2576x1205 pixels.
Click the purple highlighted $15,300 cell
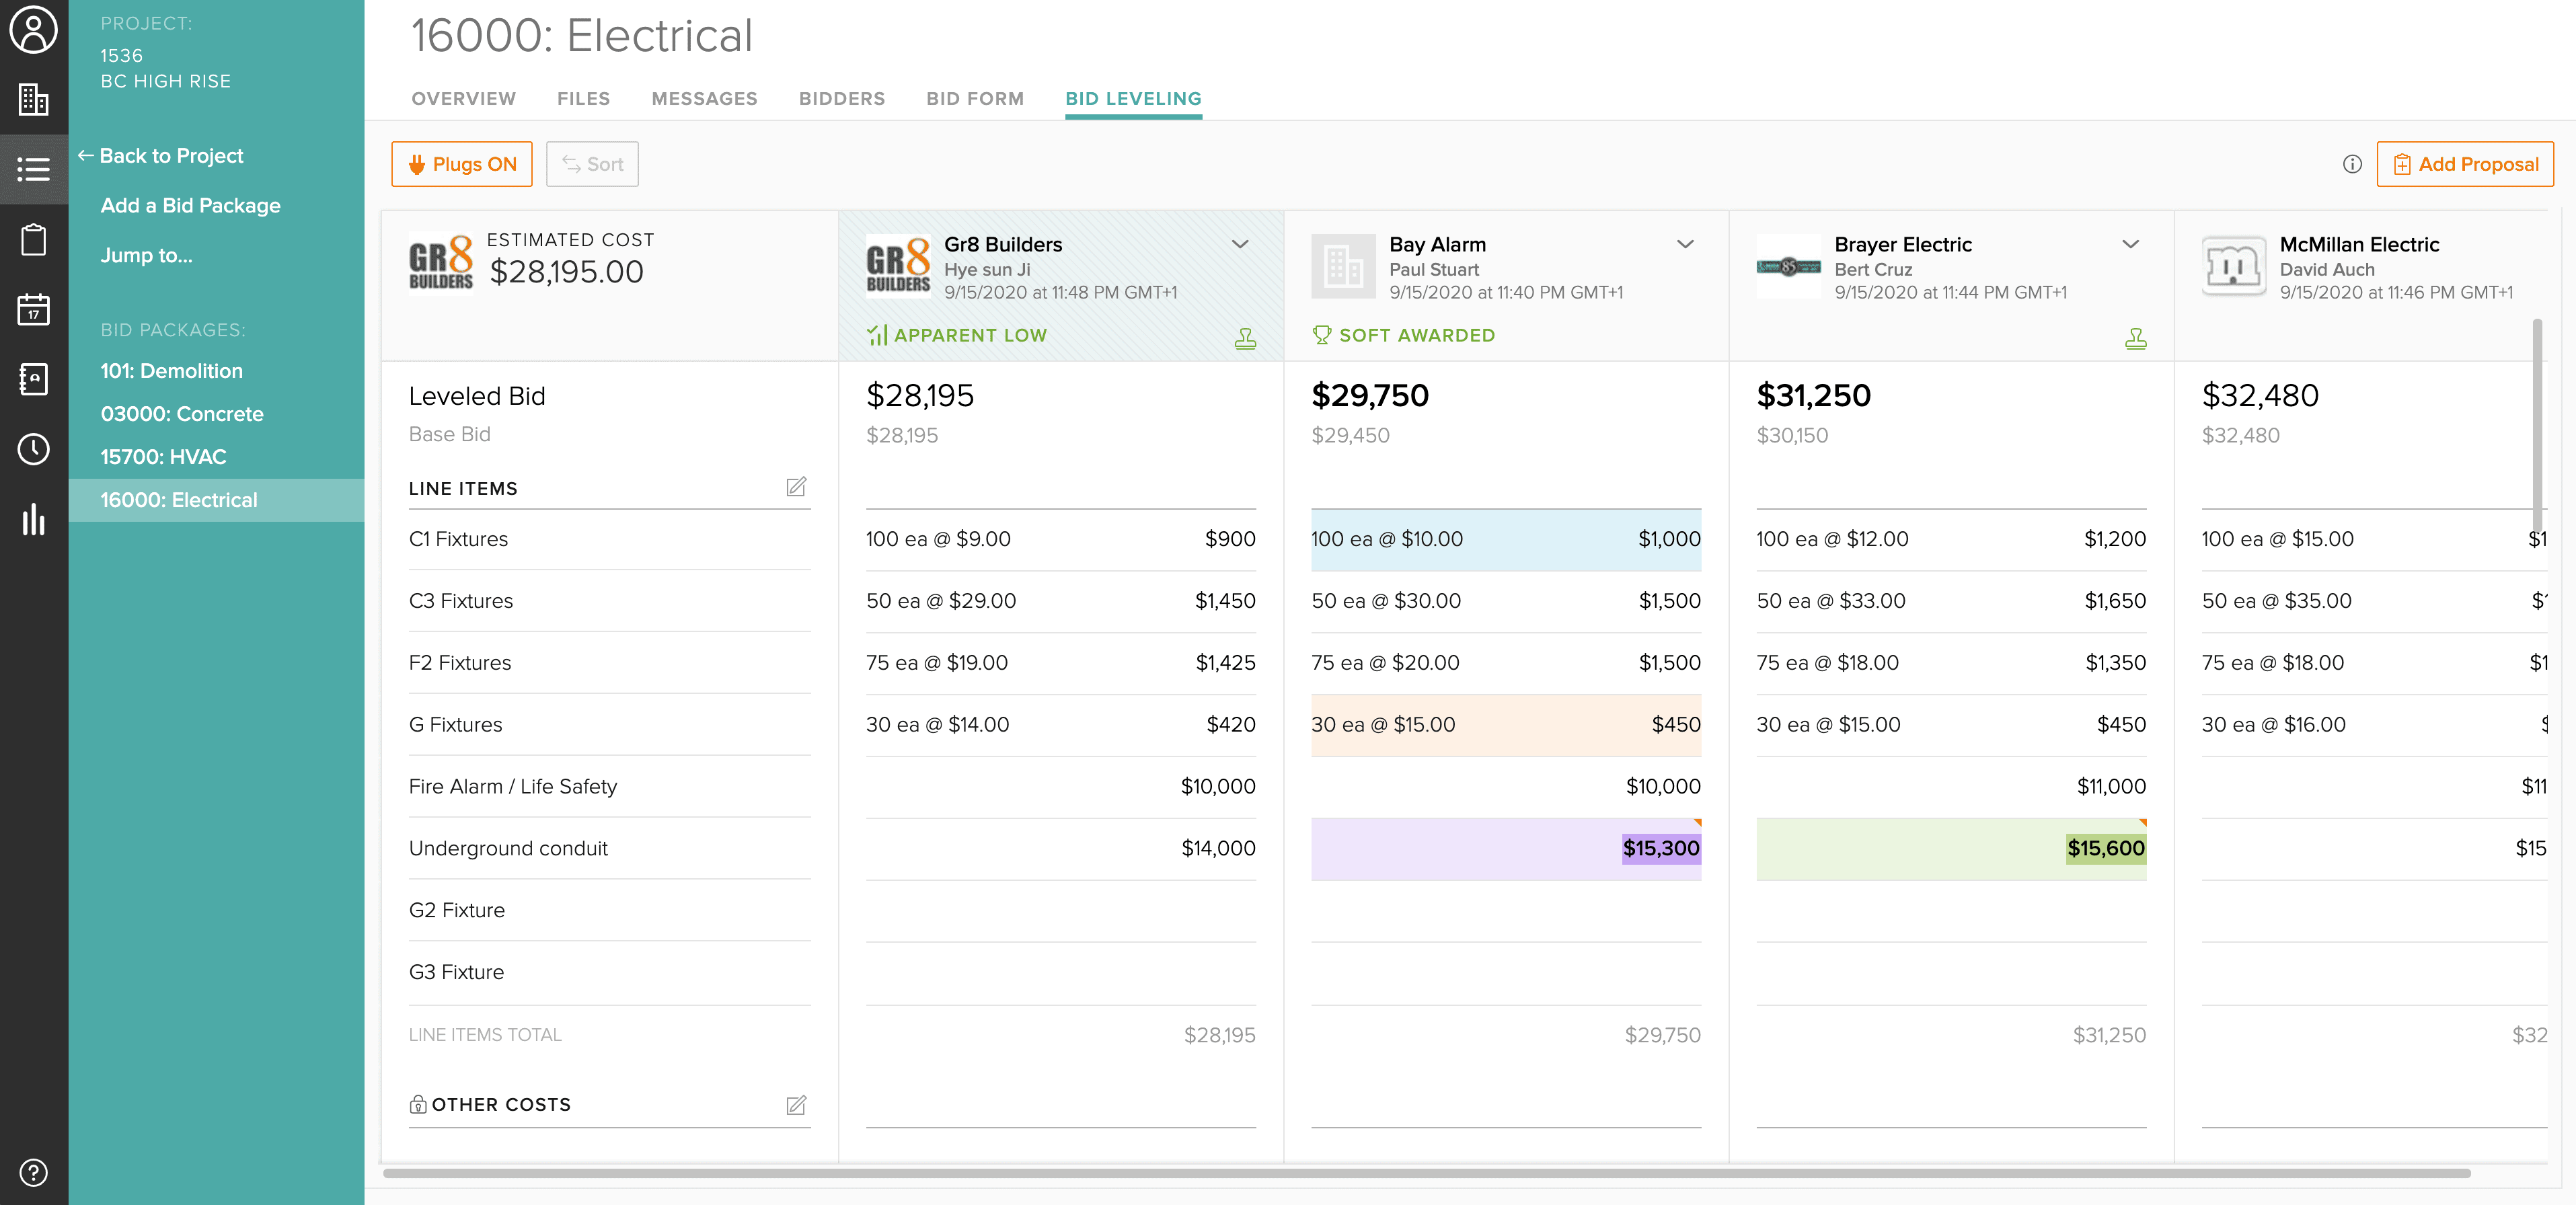[1660, 848]
